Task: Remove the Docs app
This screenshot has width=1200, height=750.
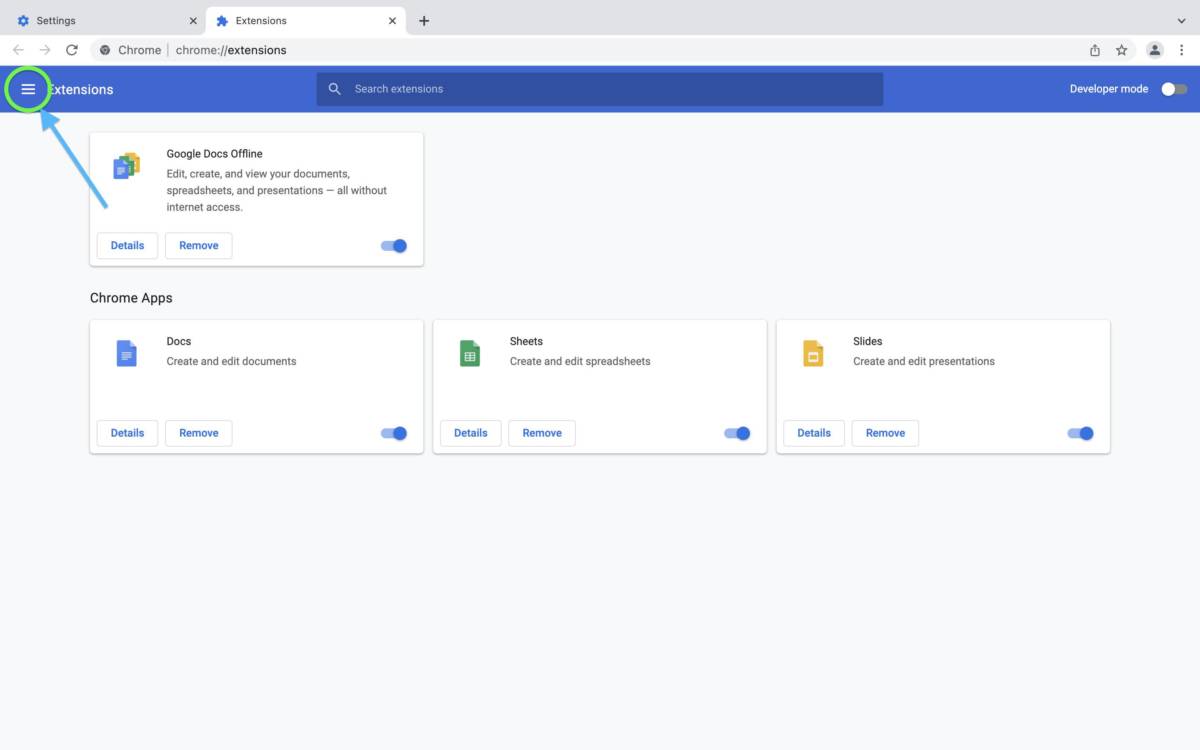Action: point(198,433)
